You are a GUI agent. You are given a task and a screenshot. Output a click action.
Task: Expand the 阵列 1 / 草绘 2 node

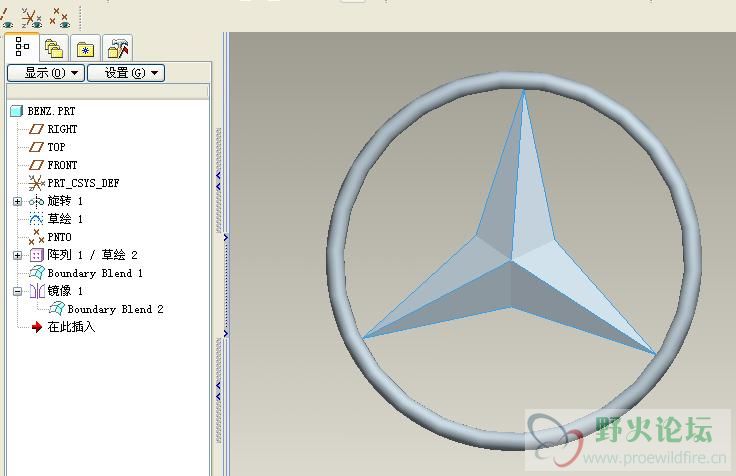point(17,255)
